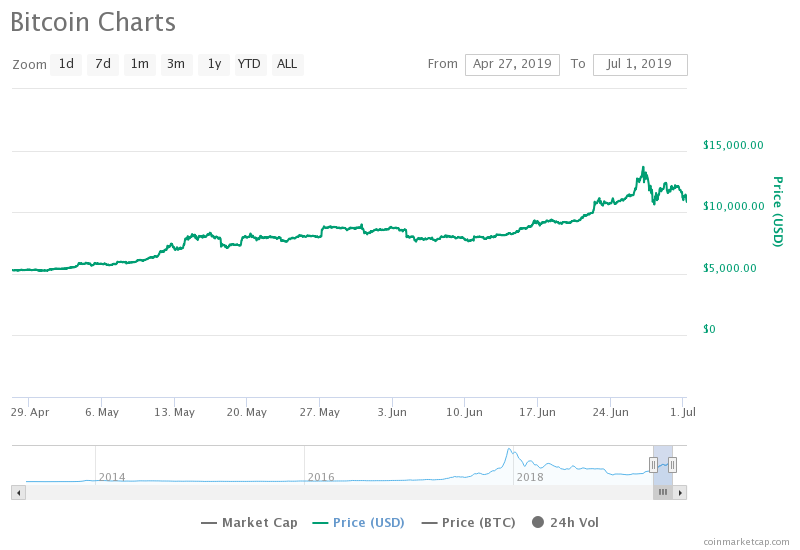This screenshot has width=800, height=550.
Task: Zoom chart to YTD
Action: [x=249, y=64]
